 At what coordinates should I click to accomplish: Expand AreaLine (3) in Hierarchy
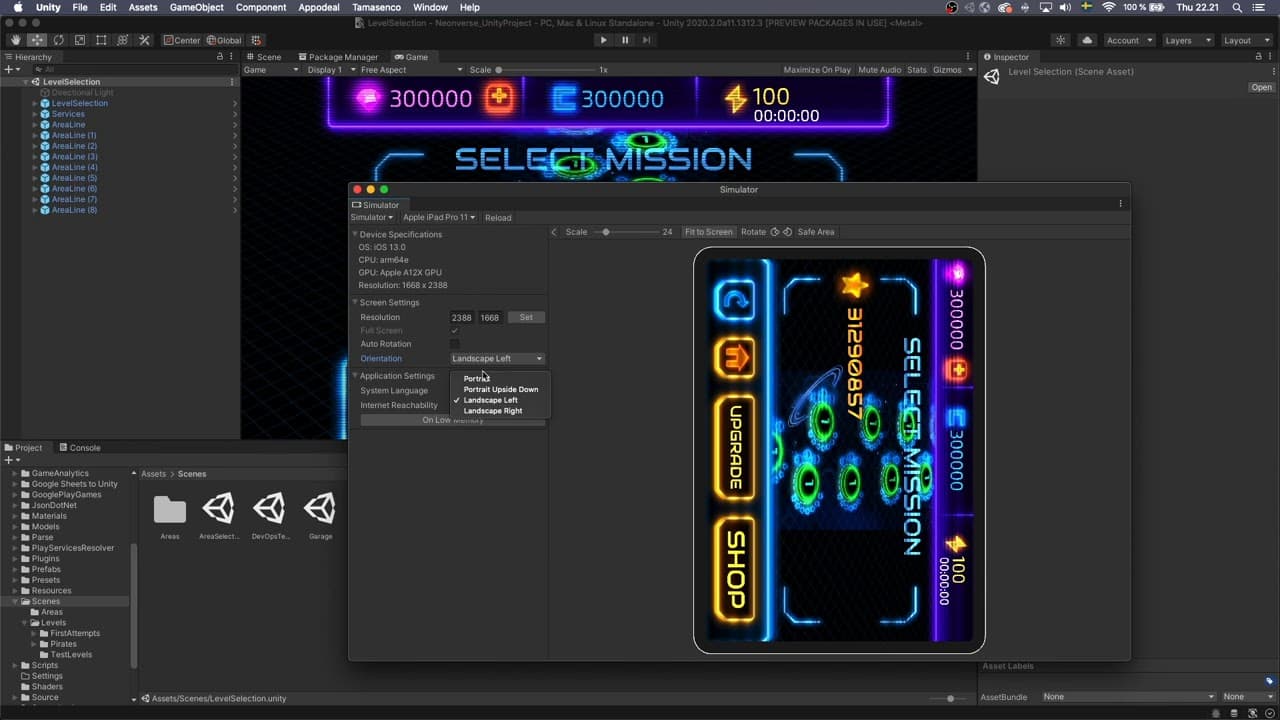click(35, 157)
